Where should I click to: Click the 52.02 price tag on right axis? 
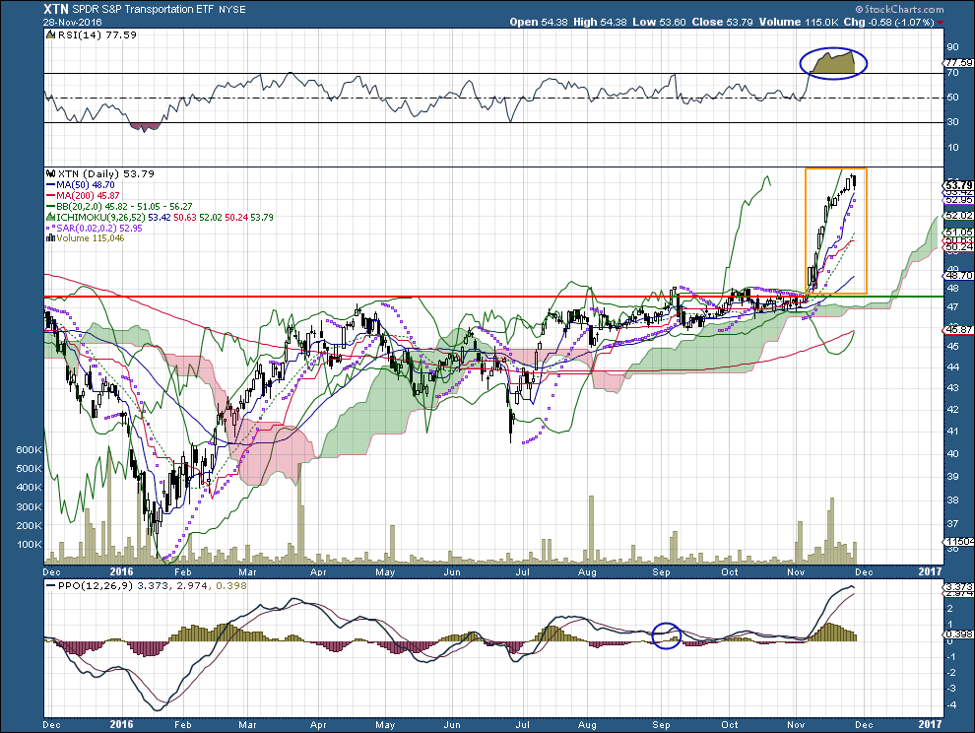click(958, 216)
